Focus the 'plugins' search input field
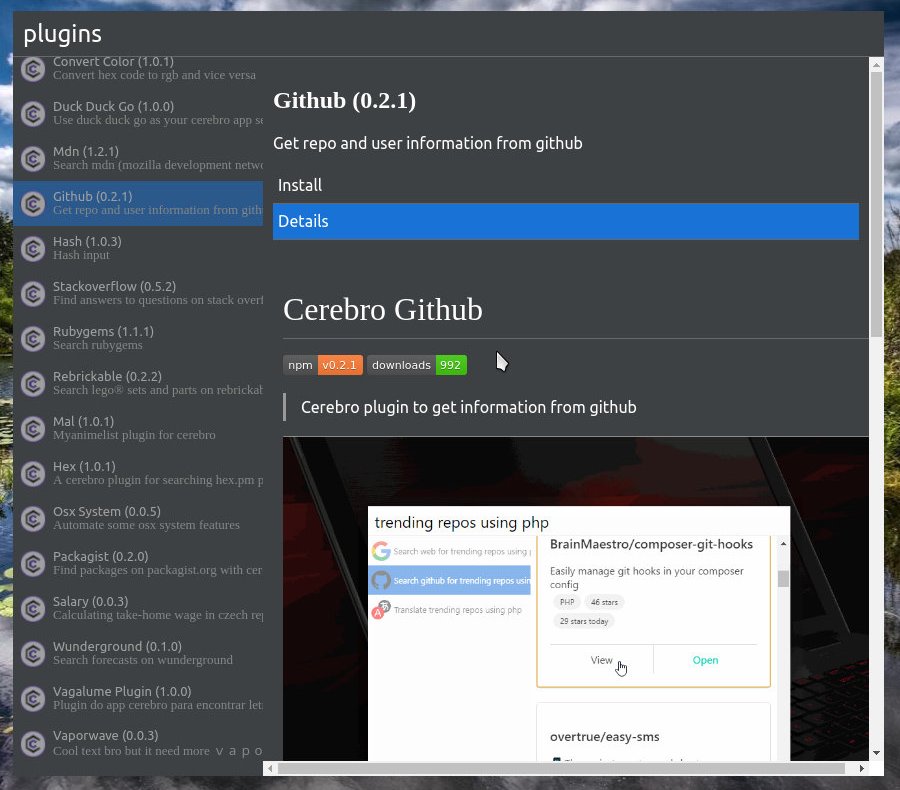This screenshot has width=900, height=790. point(448,34)
